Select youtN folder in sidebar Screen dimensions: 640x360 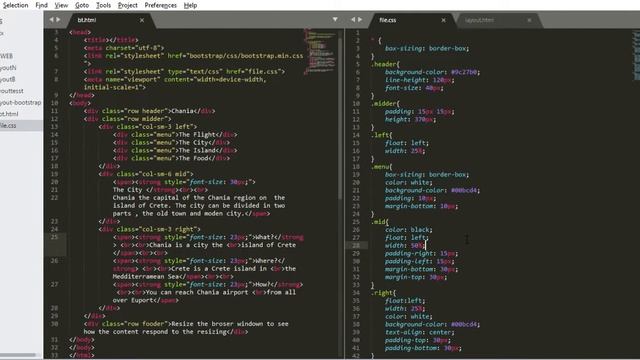[x=8, y=68]
